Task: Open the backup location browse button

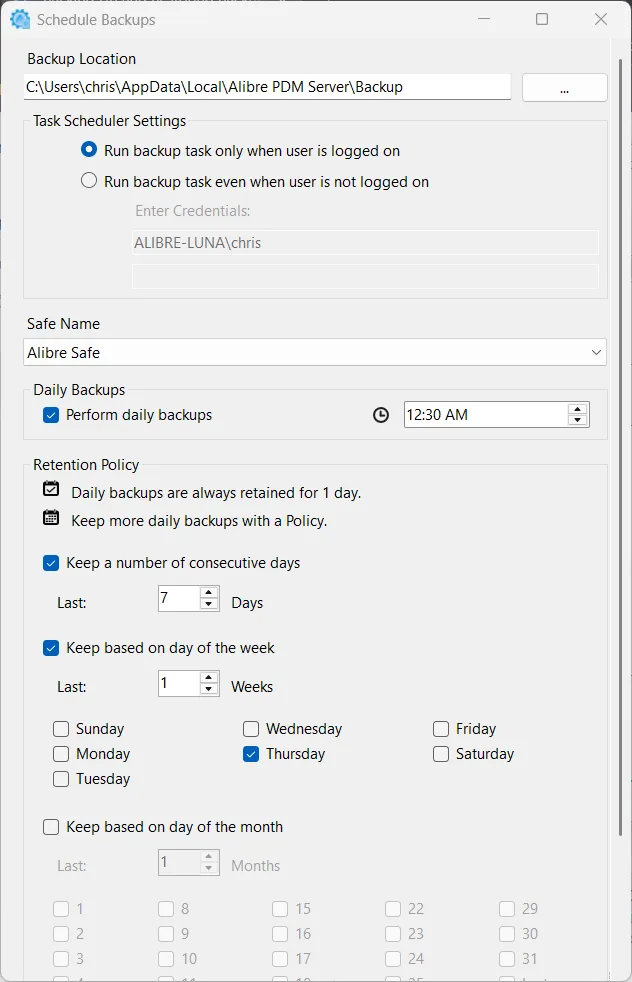Action: point(564,87)
